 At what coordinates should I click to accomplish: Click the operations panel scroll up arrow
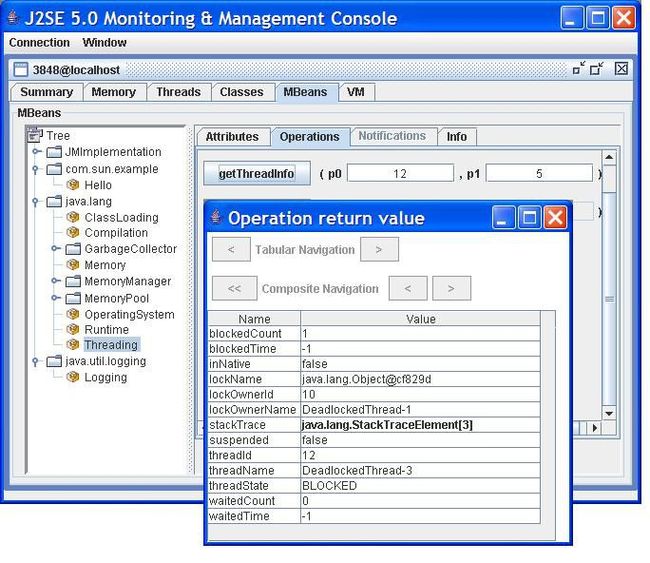tap(609, 157)
